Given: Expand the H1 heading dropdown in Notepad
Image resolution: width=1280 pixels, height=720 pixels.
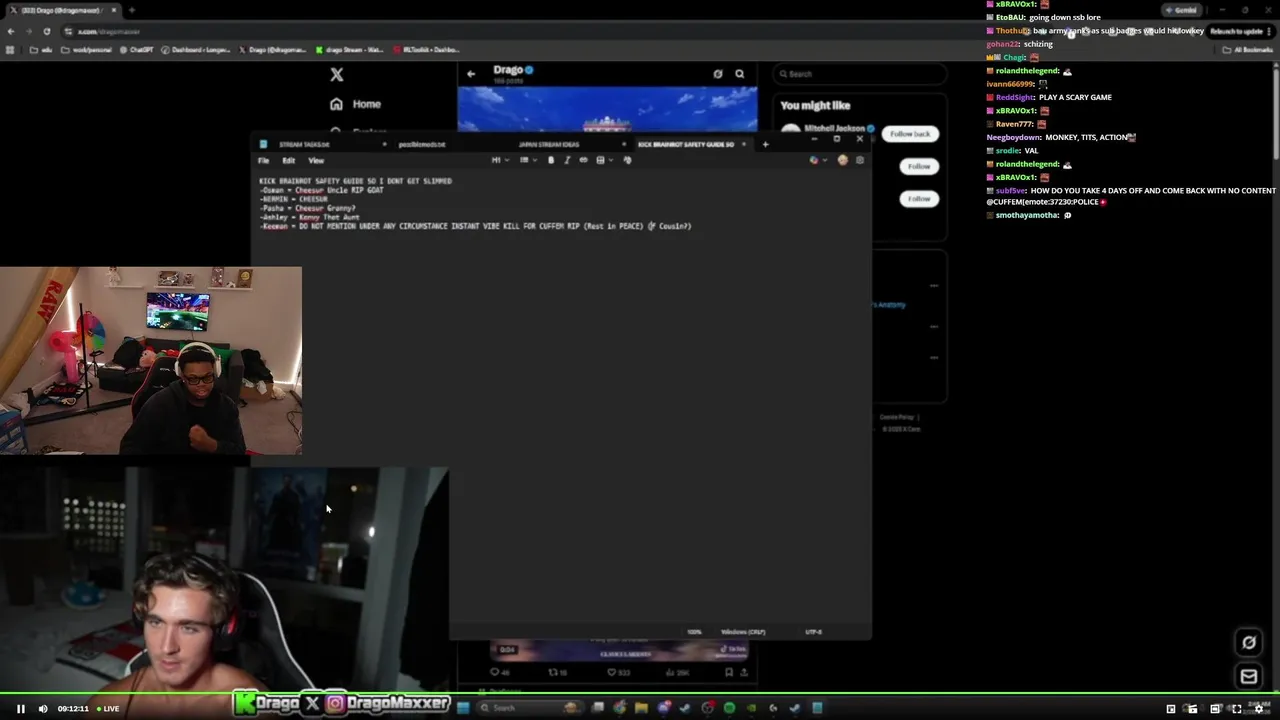Looking at the screenshot, I should [498, 160].
